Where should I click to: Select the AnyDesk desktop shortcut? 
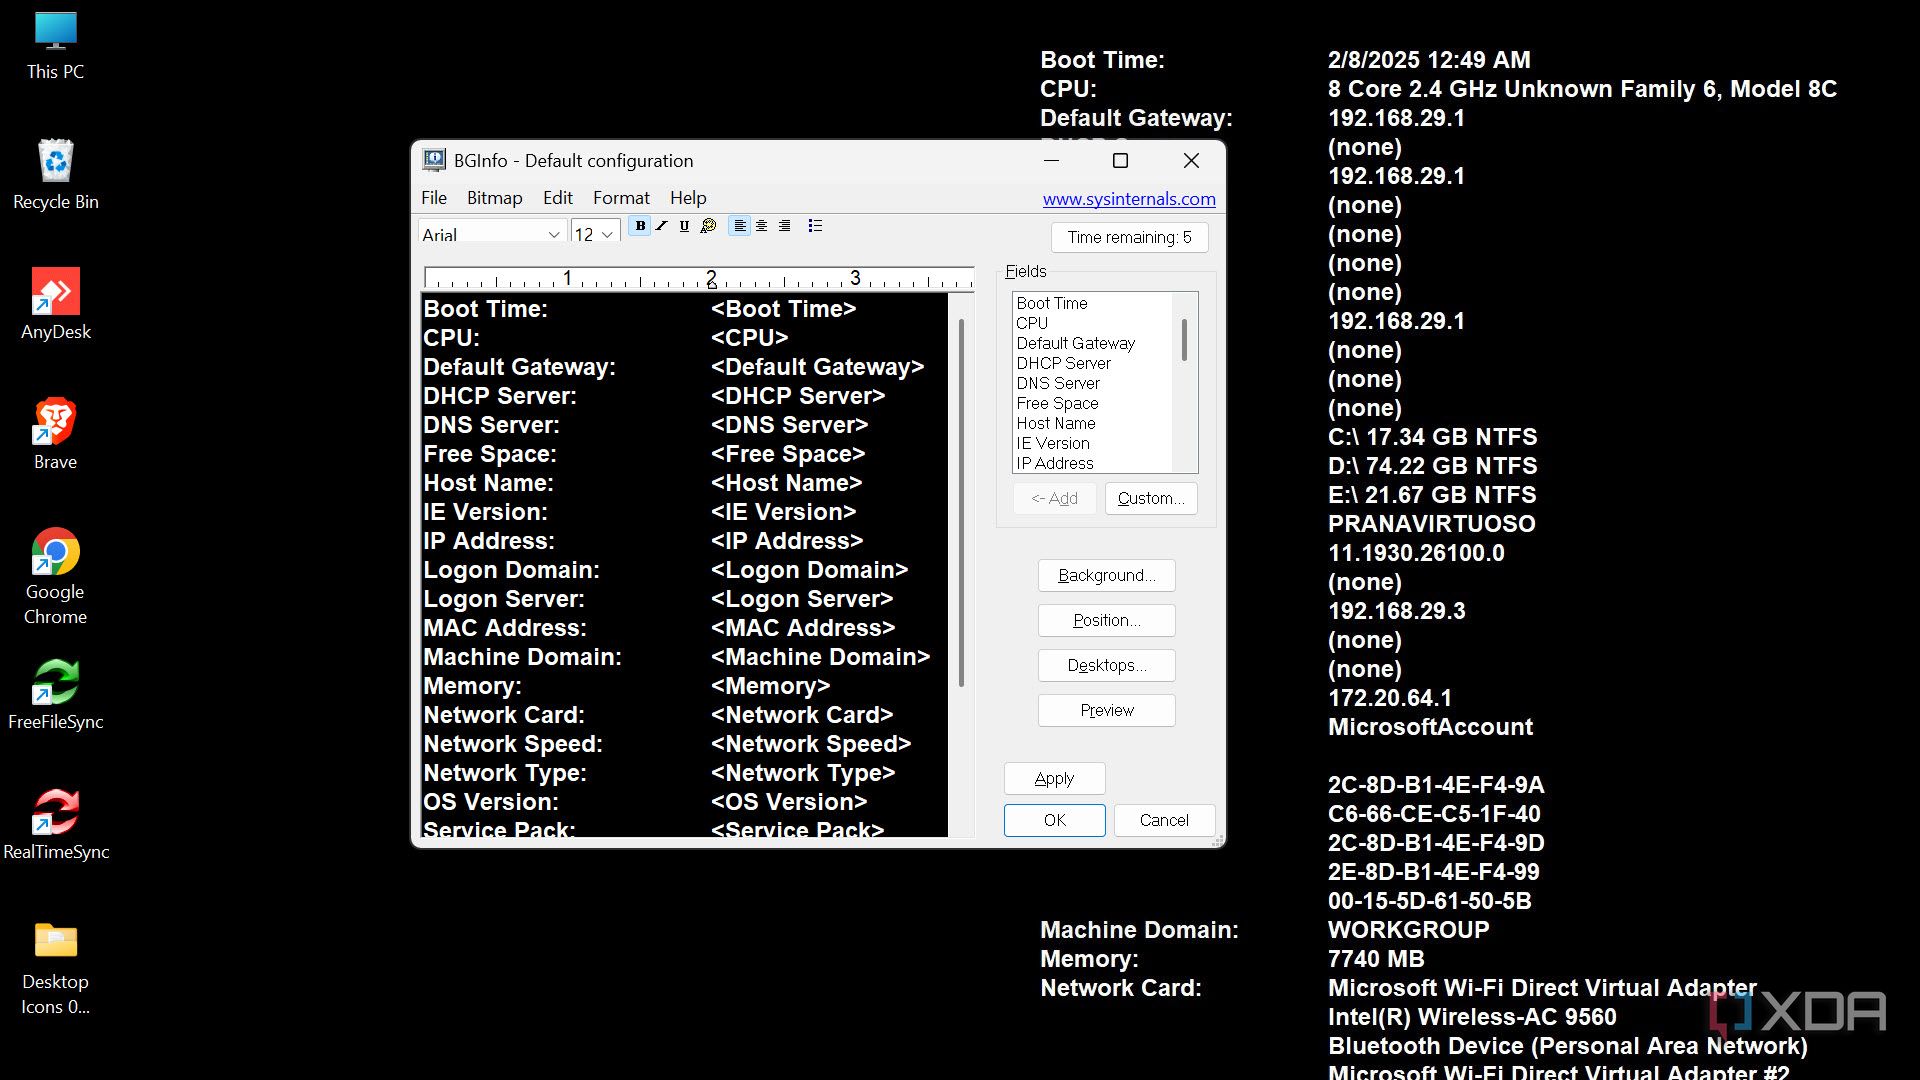point(56,305)
